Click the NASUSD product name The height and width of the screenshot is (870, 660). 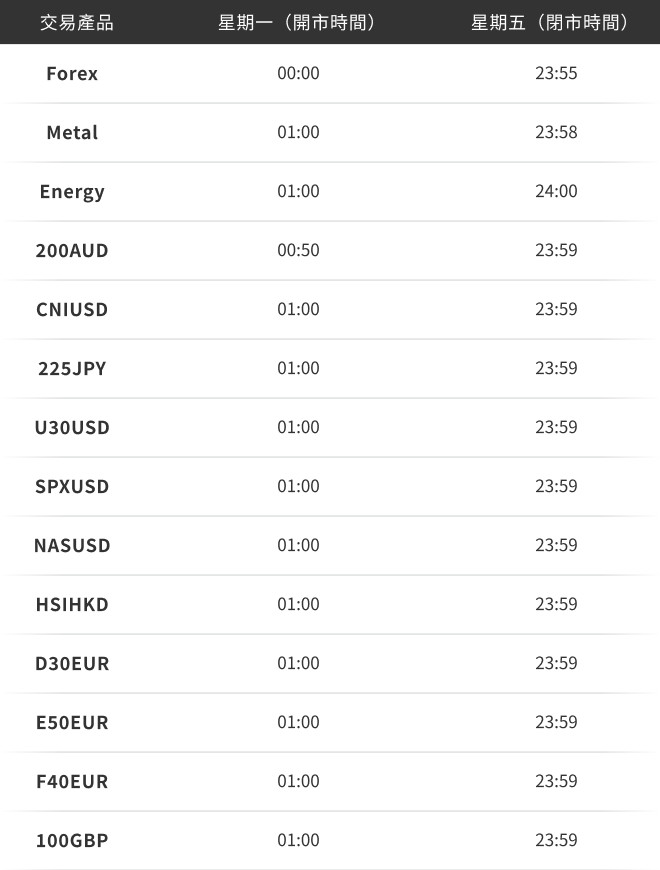pyautogui.click(x=72, y=545)
